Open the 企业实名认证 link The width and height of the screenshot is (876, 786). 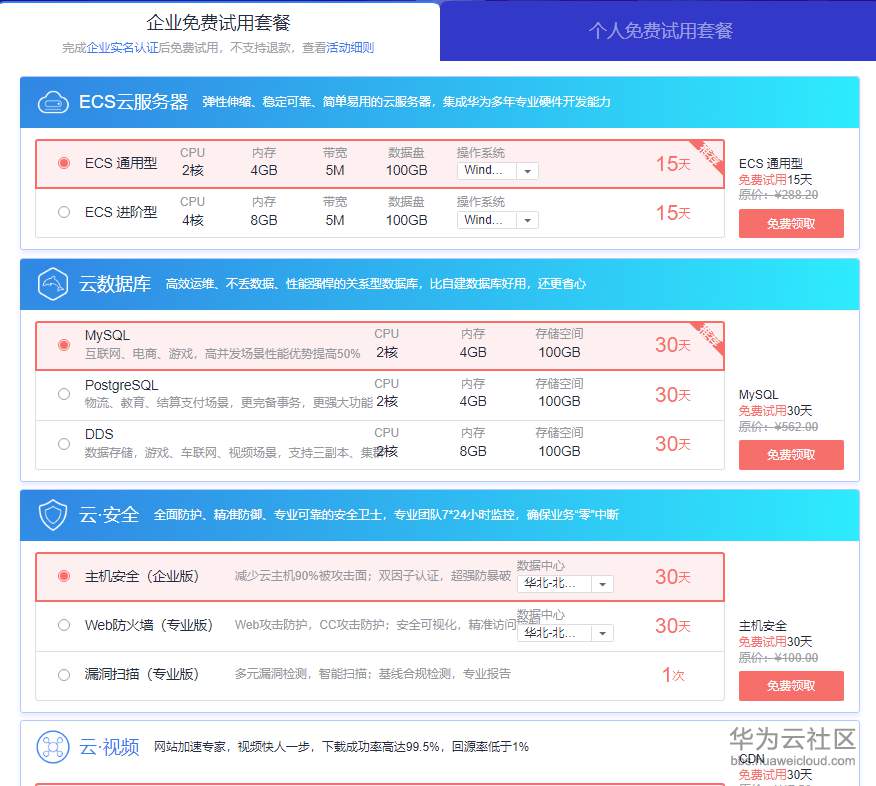point(122,48)
